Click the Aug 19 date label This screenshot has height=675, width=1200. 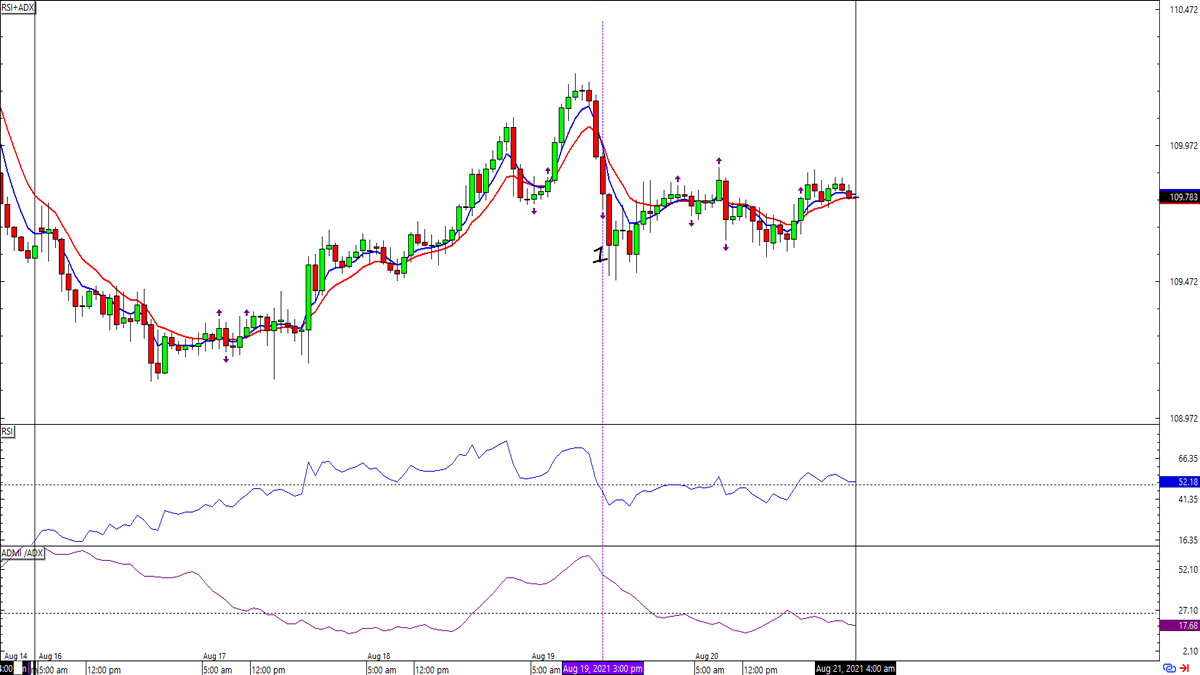pos(543,656)
